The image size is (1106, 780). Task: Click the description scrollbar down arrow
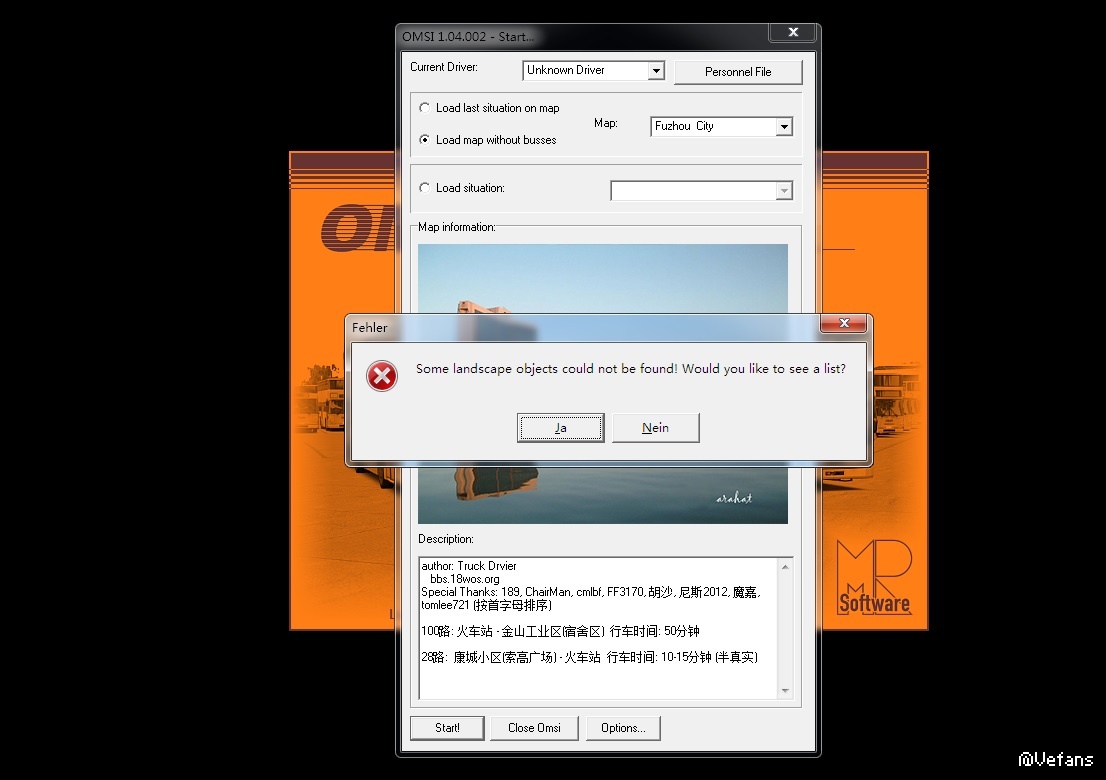[x=785, y=690]
